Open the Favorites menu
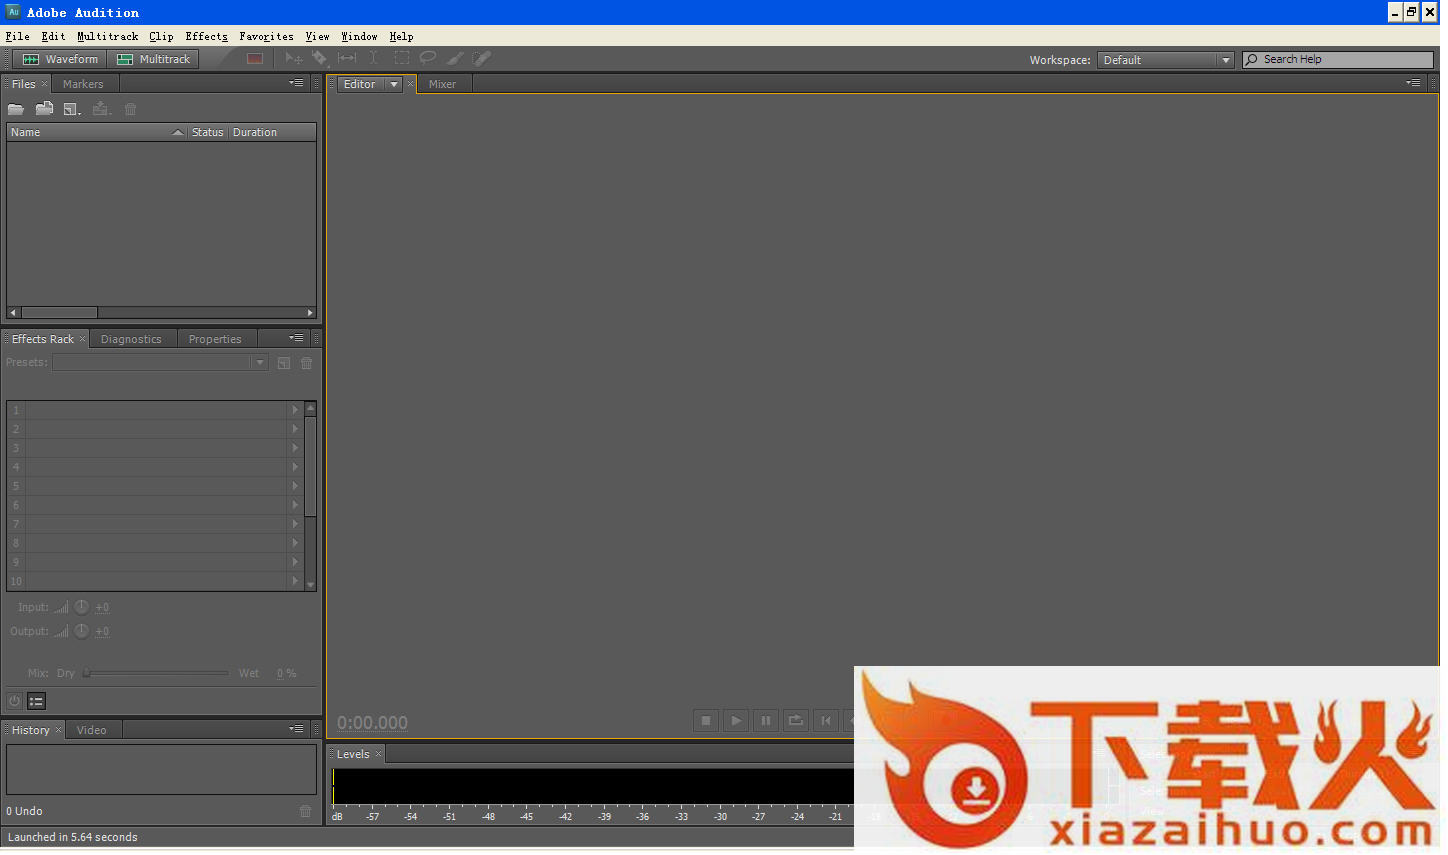1448x855 pixels. coord(267,36)
